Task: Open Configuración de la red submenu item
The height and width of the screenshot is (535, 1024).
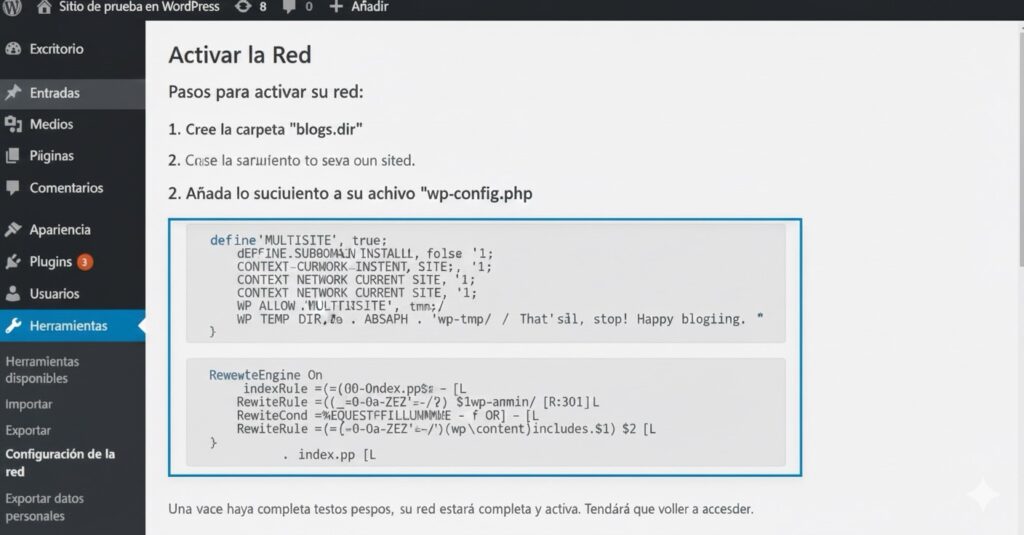Action: (x=60, y=462)
